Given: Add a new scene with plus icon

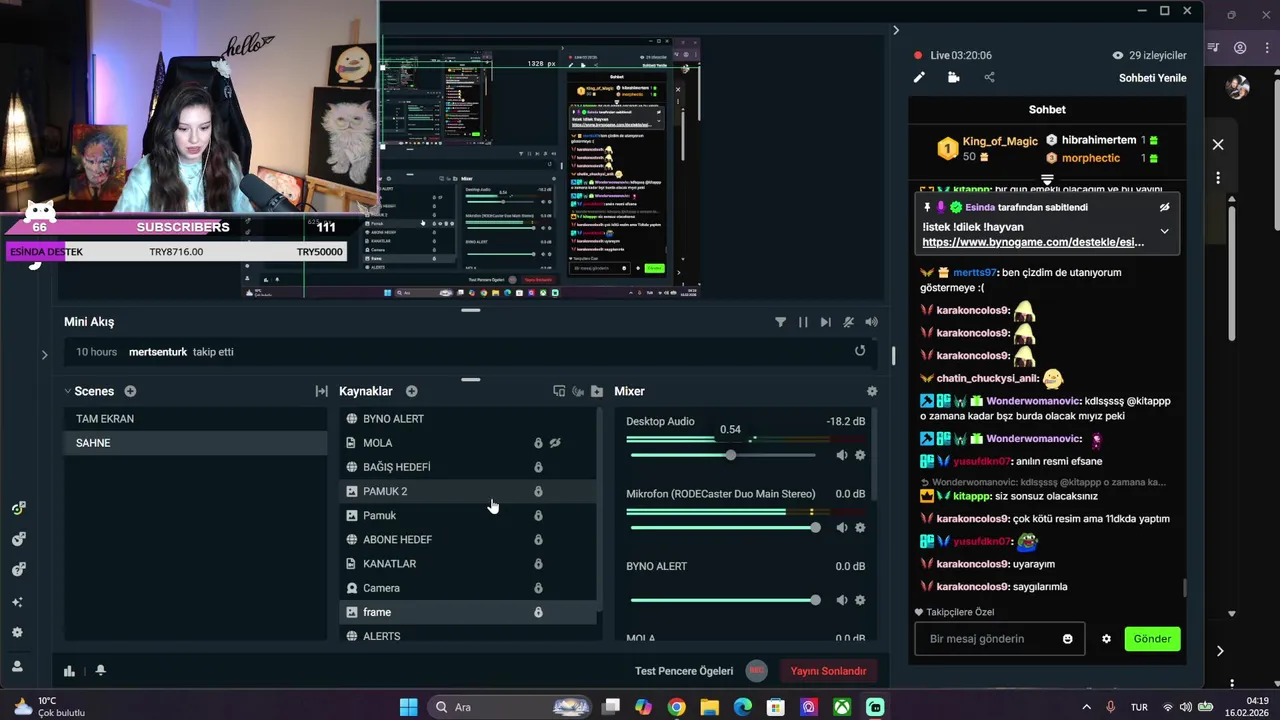Looking at the screenshot, I should pos(130,391).
